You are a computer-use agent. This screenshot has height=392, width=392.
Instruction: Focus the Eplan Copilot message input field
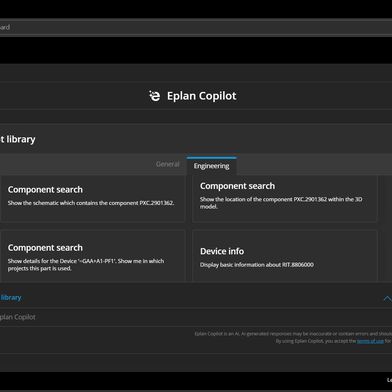196,317
